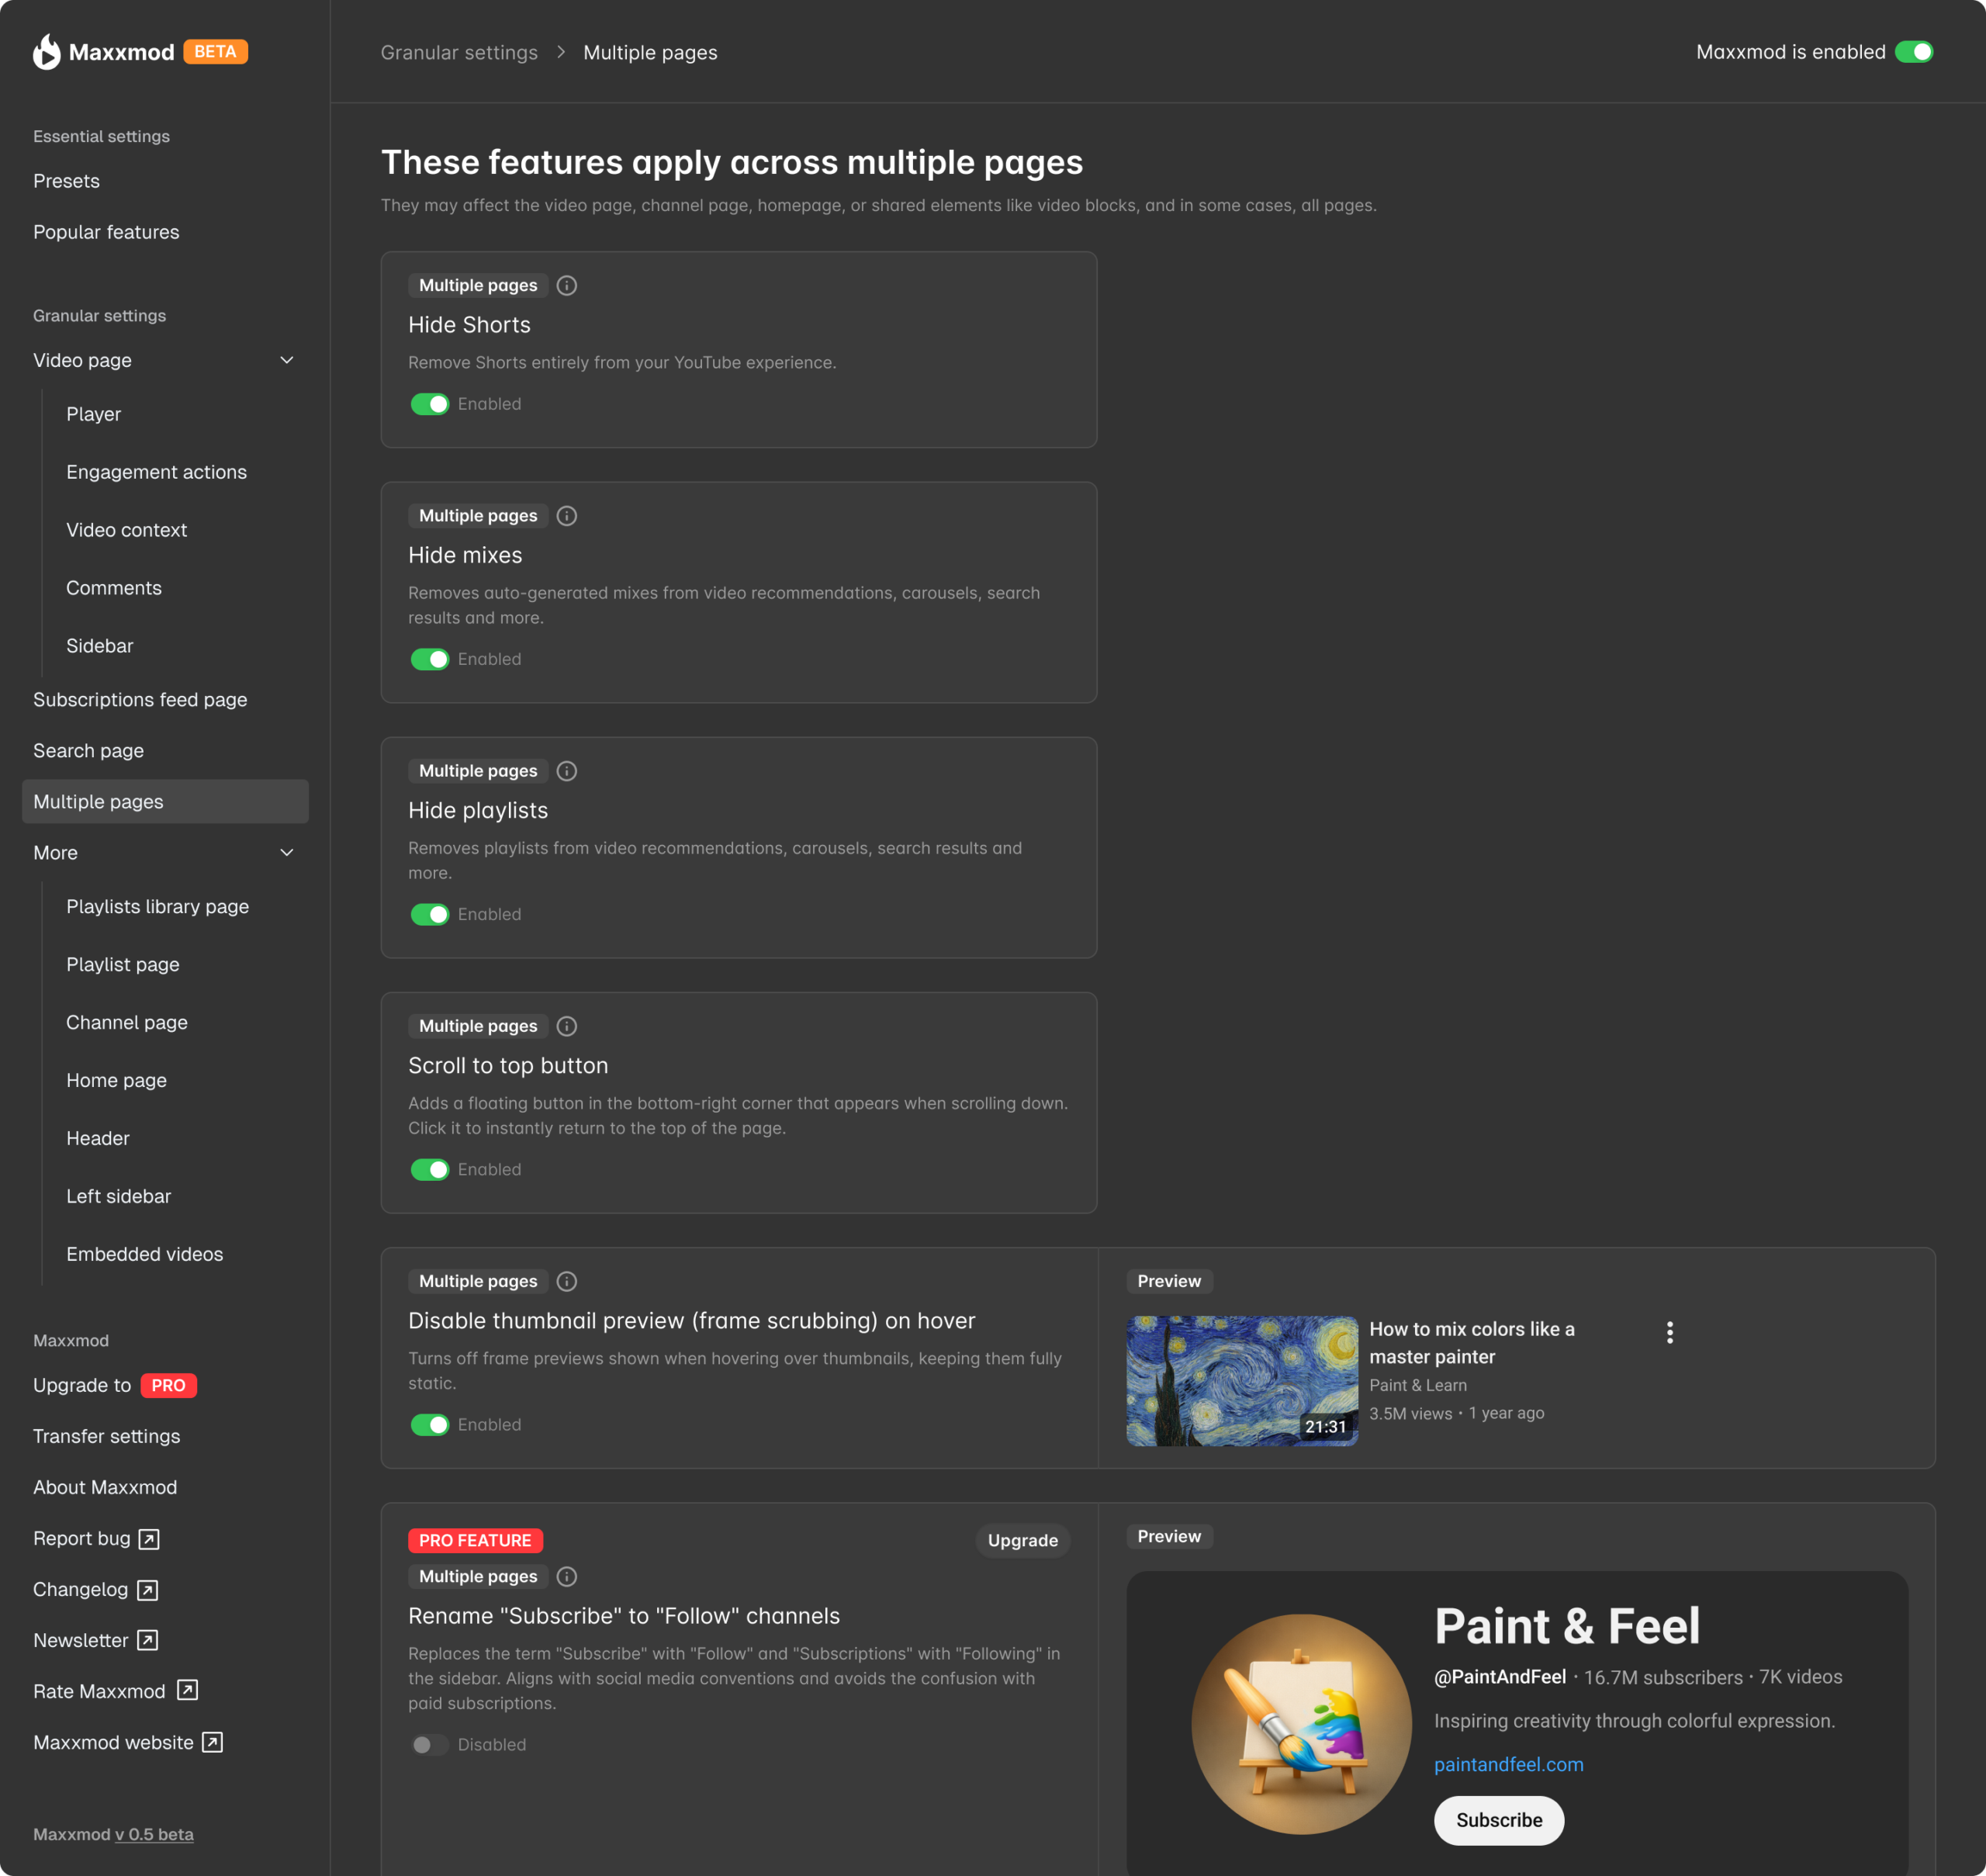Image resolution: width=1986 pixels, height=1876 pixels.
Task: Disable the Hide Shorts toggle
Action: coord(430,404)
